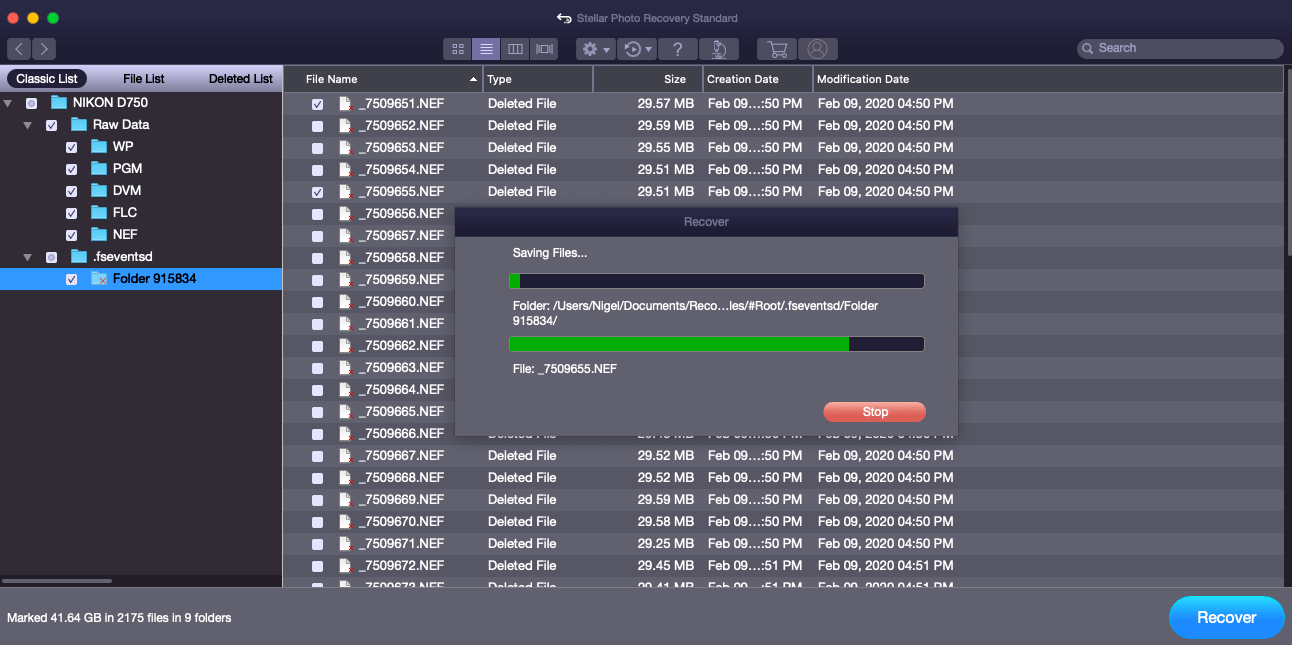Focus the Search input field

click(1180, 48)
